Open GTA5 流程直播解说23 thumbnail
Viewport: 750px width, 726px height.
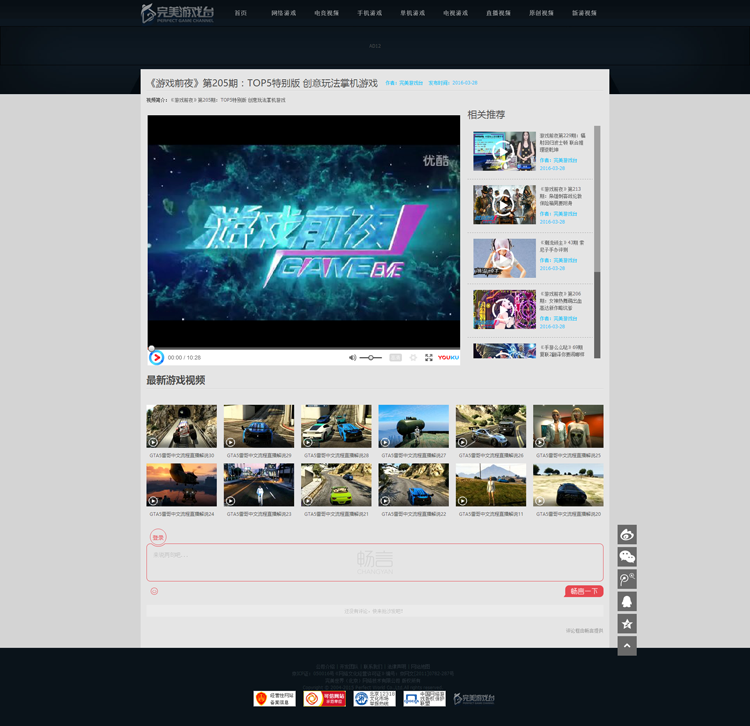259,484
